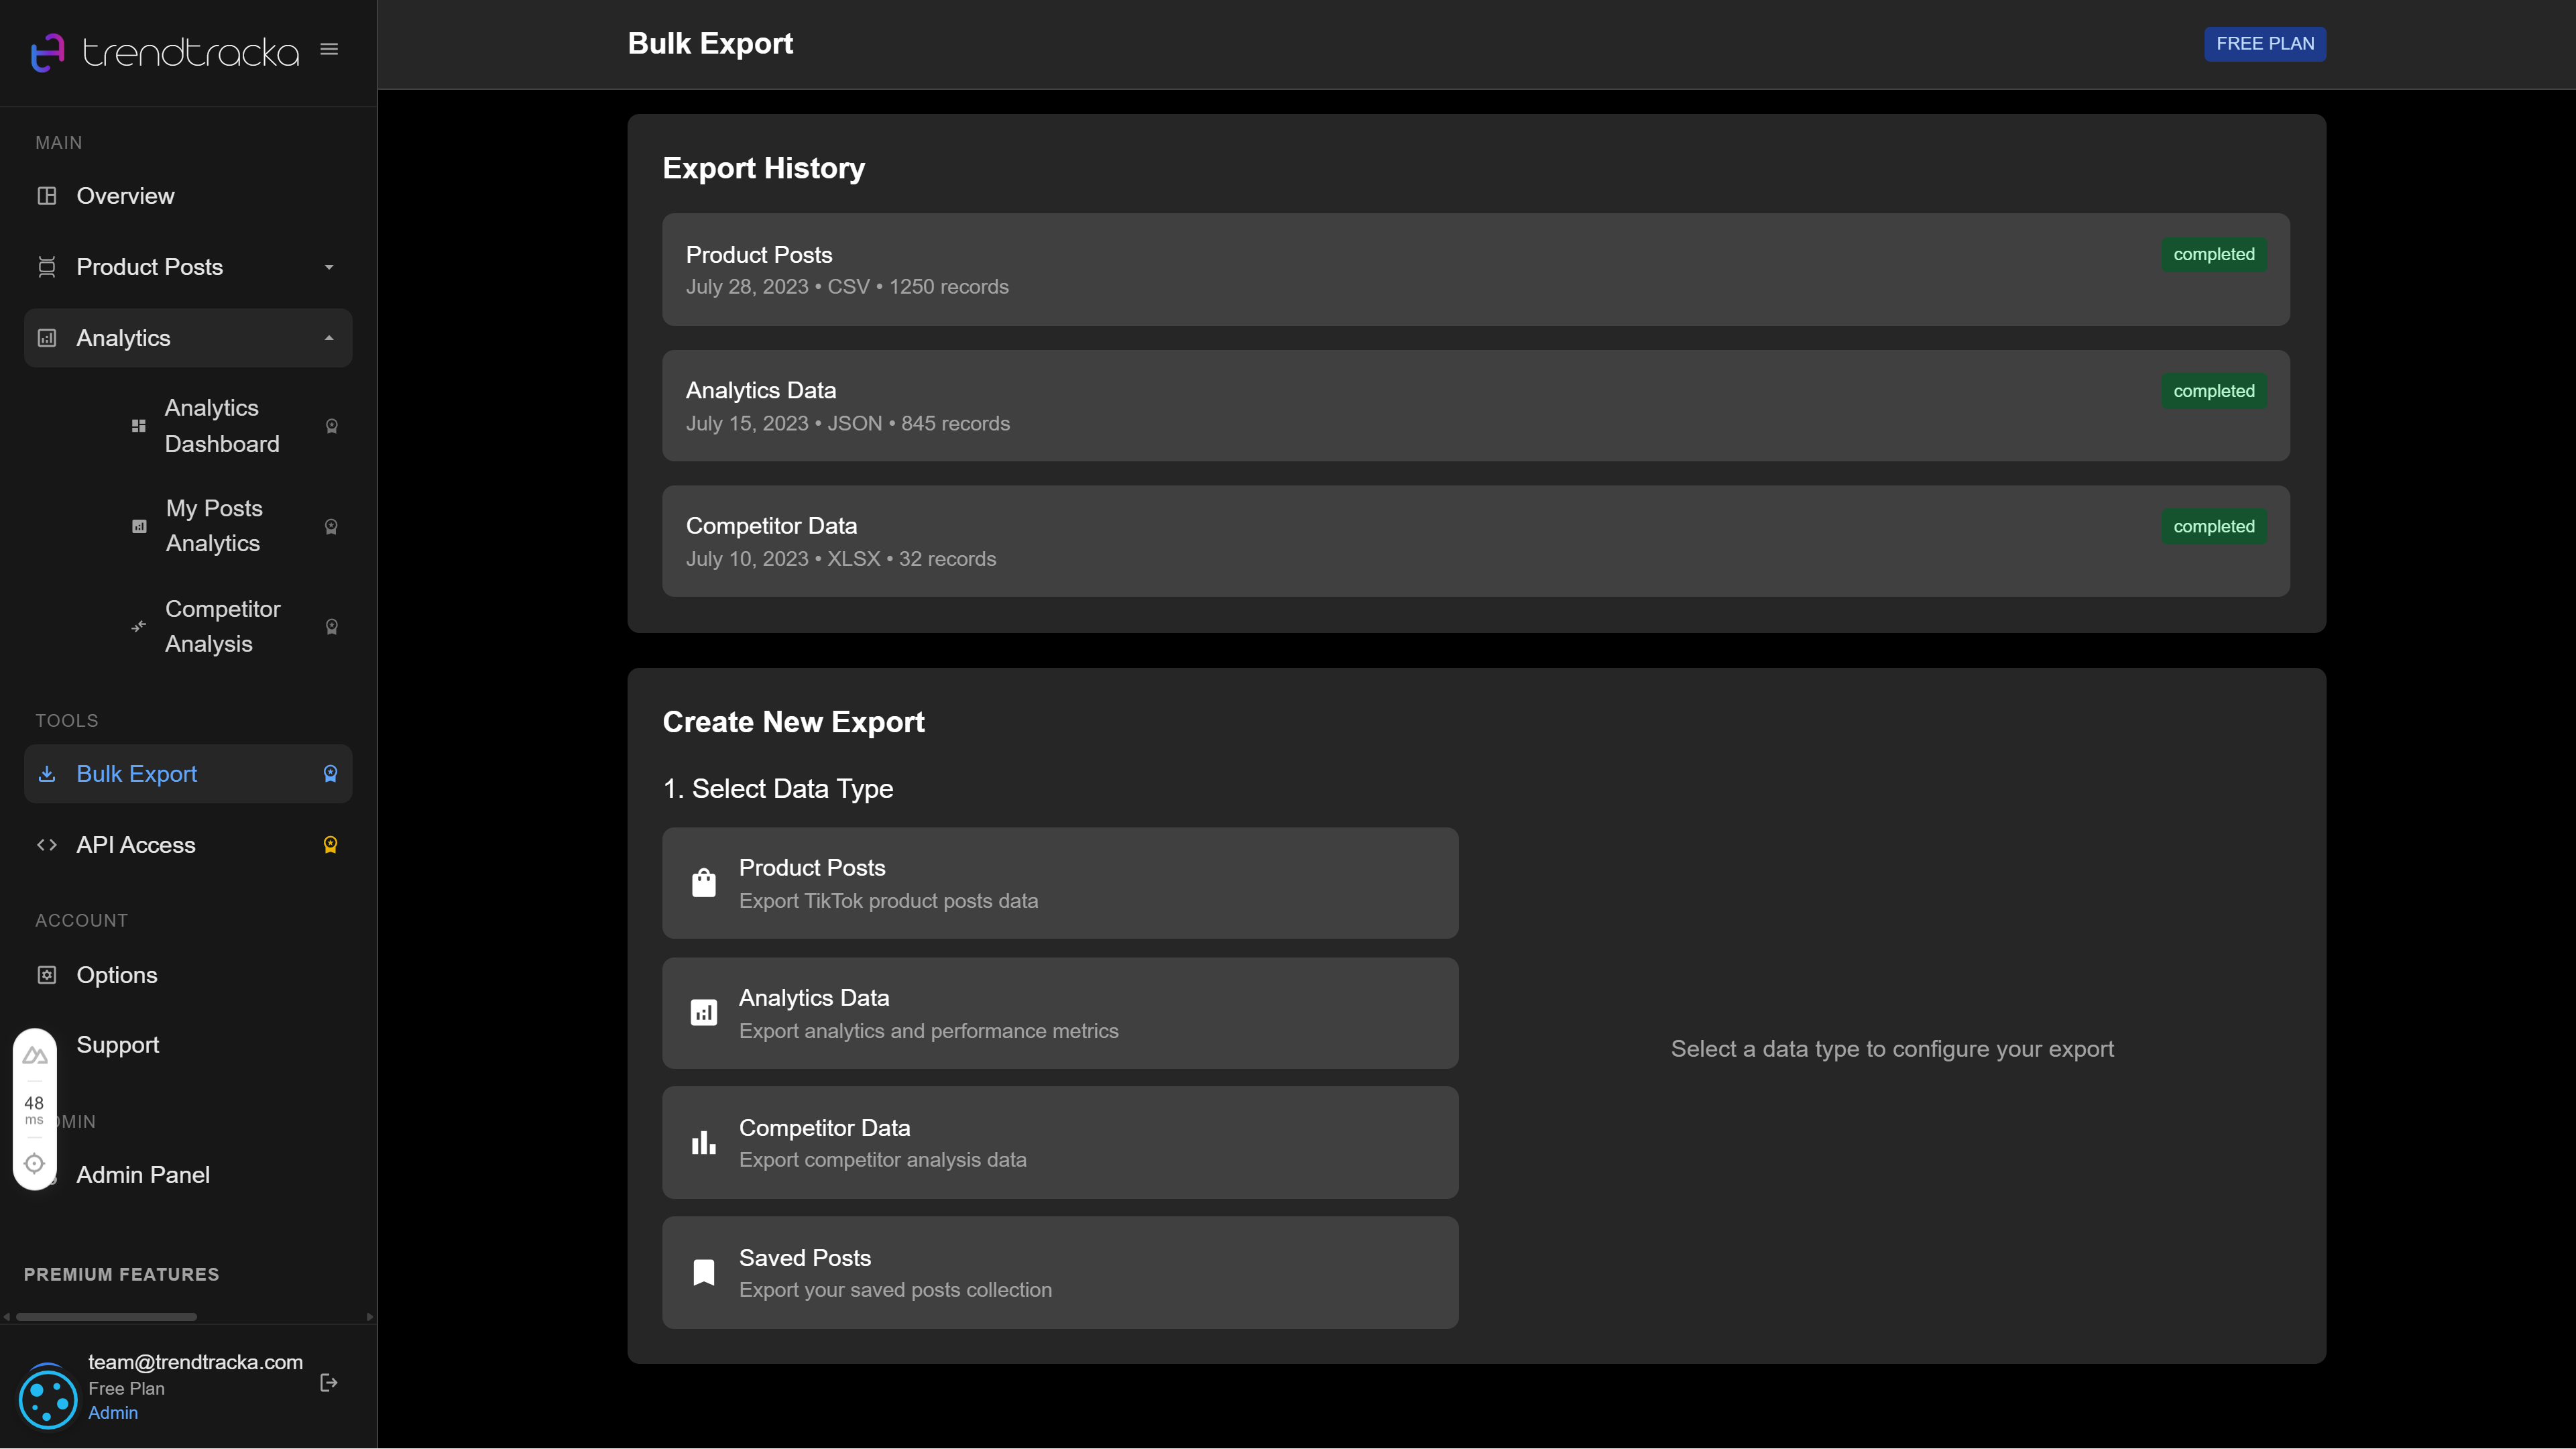Click the download icon next to Bulk Export
Image resolution: width=2576 pixels, height=1449 pixels.
tap(47, 773)
